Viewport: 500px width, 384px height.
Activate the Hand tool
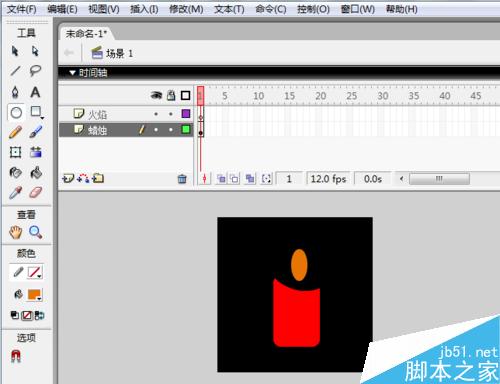(16, 232)
